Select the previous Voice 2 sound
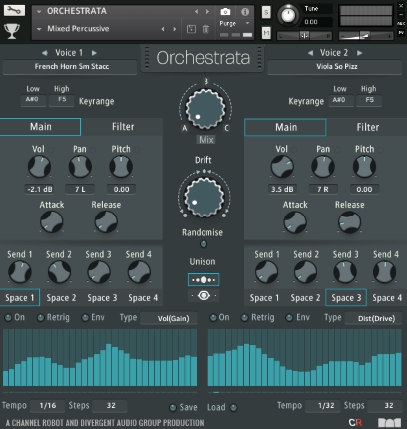The image size is (407, 429). click(x=310, y=53)
